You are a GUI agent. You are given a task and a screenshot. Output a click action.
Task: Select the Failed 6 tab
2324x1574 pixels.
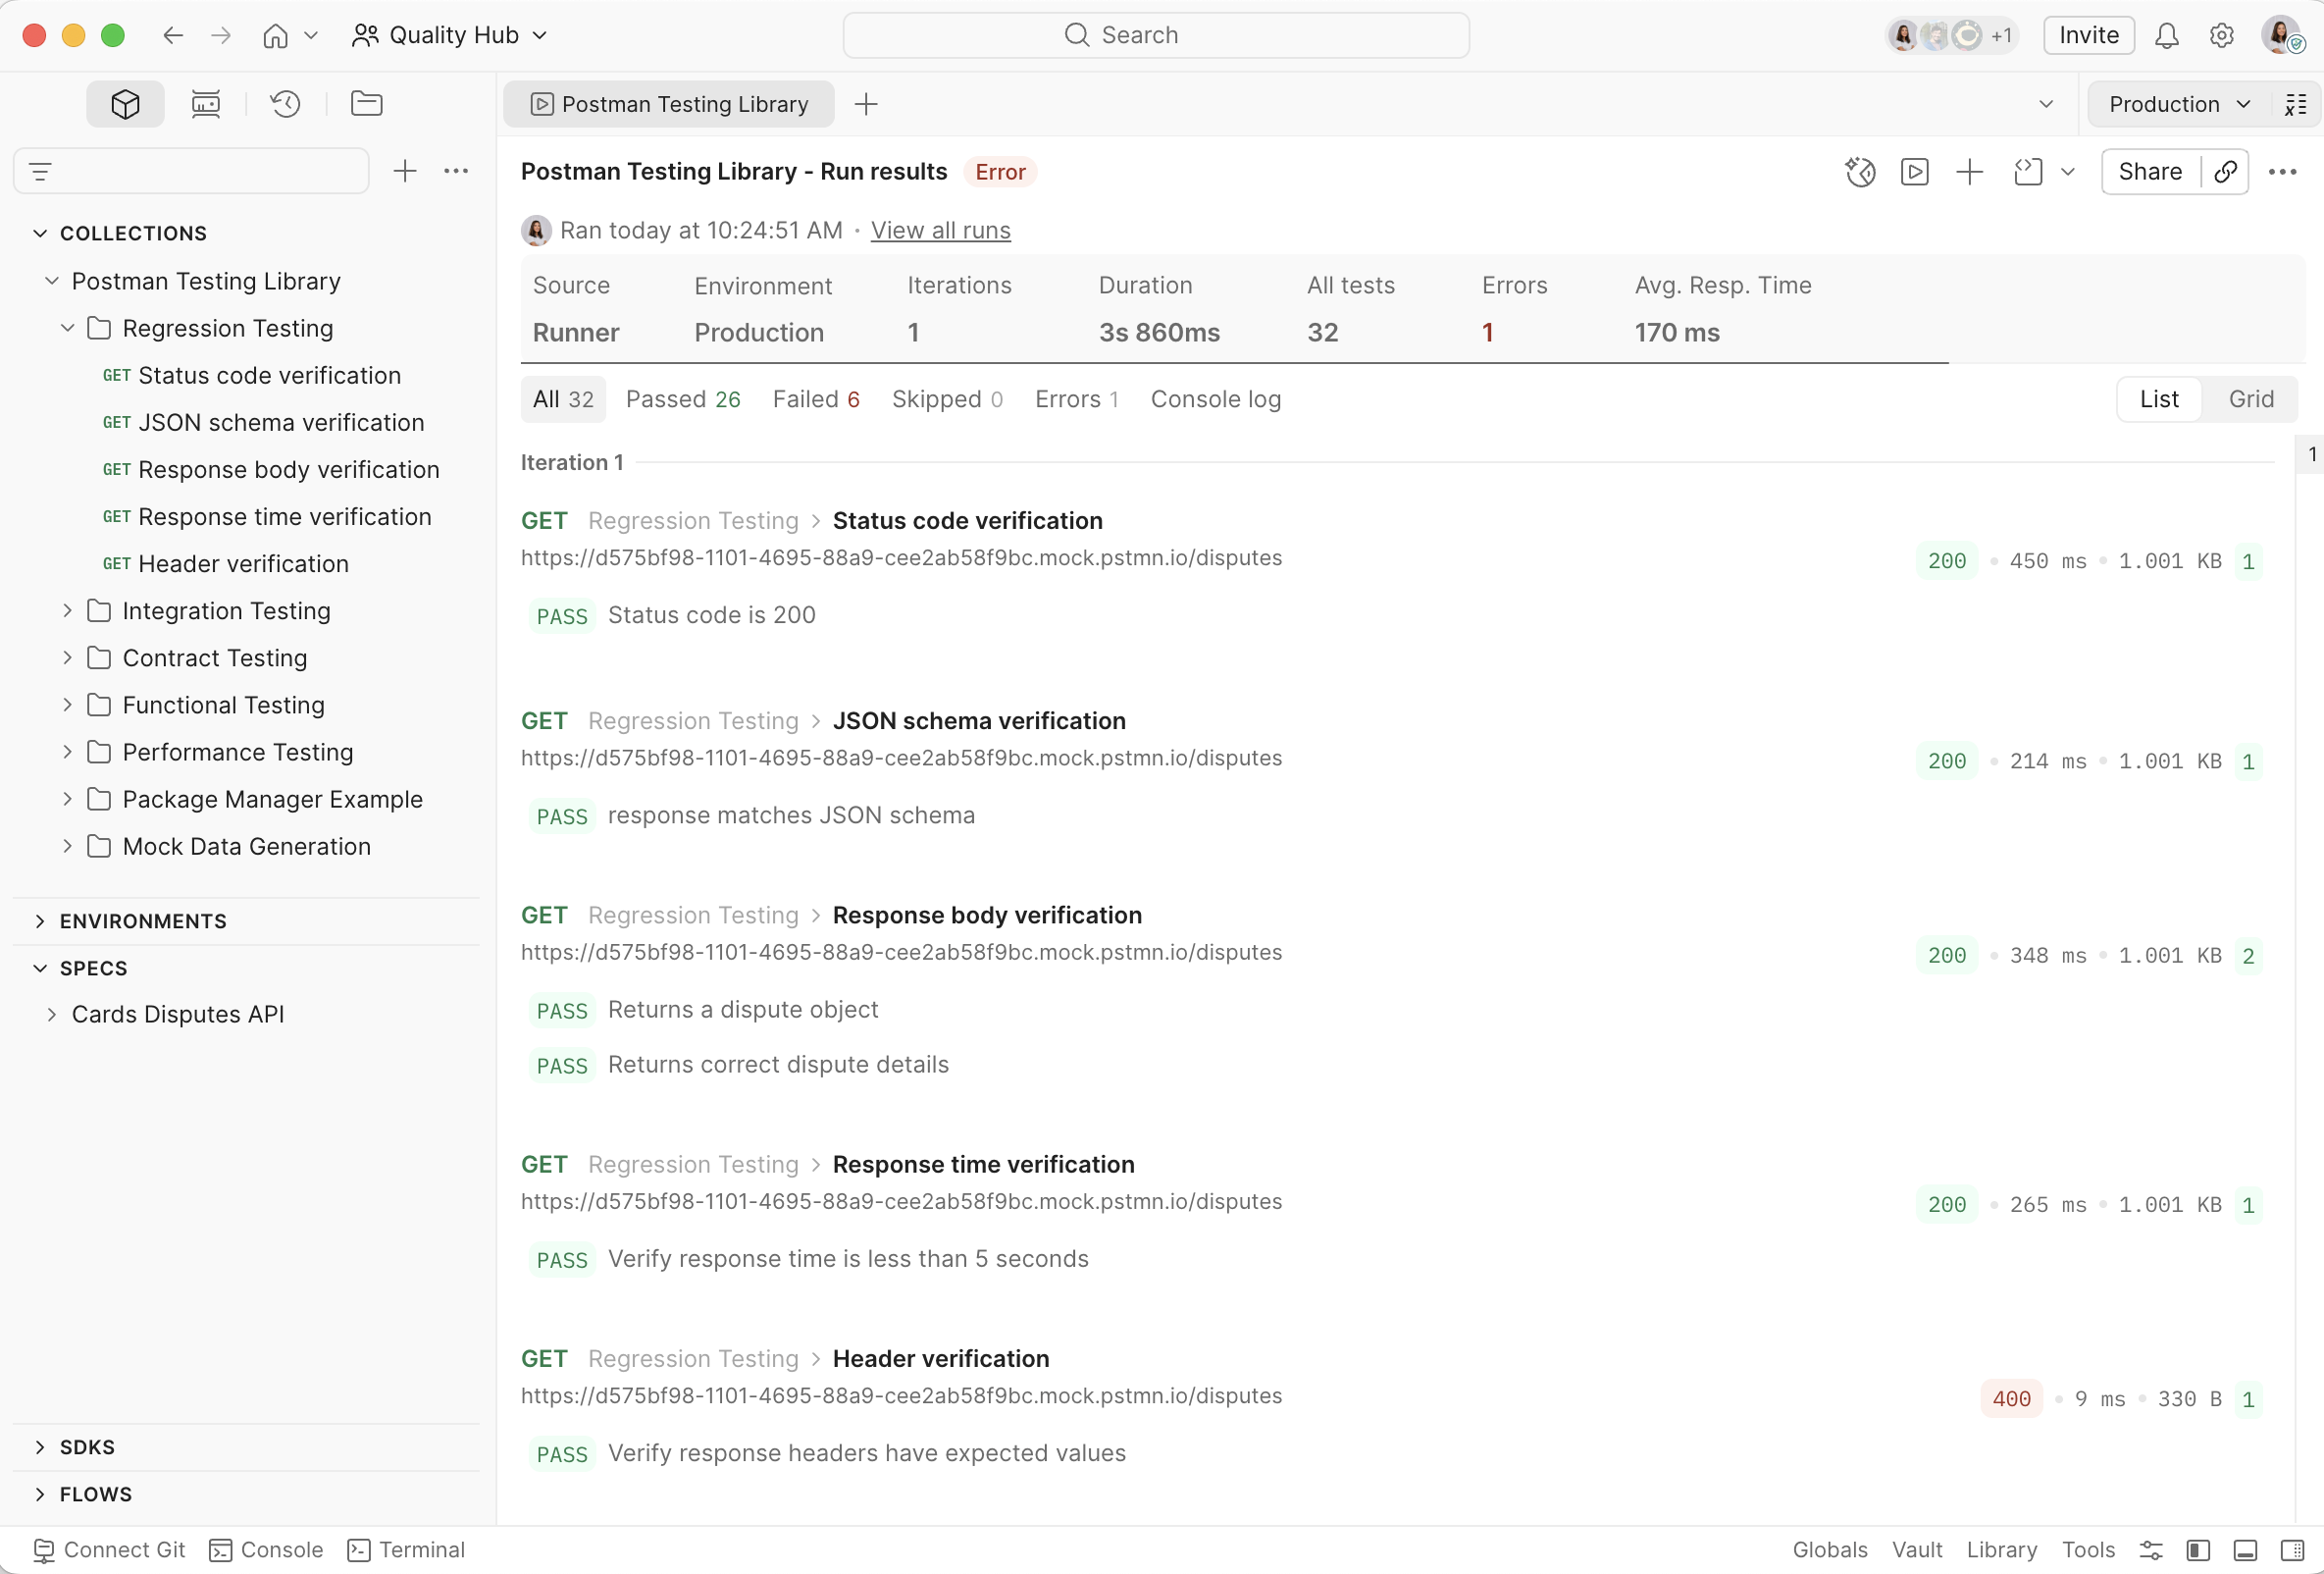816,399
